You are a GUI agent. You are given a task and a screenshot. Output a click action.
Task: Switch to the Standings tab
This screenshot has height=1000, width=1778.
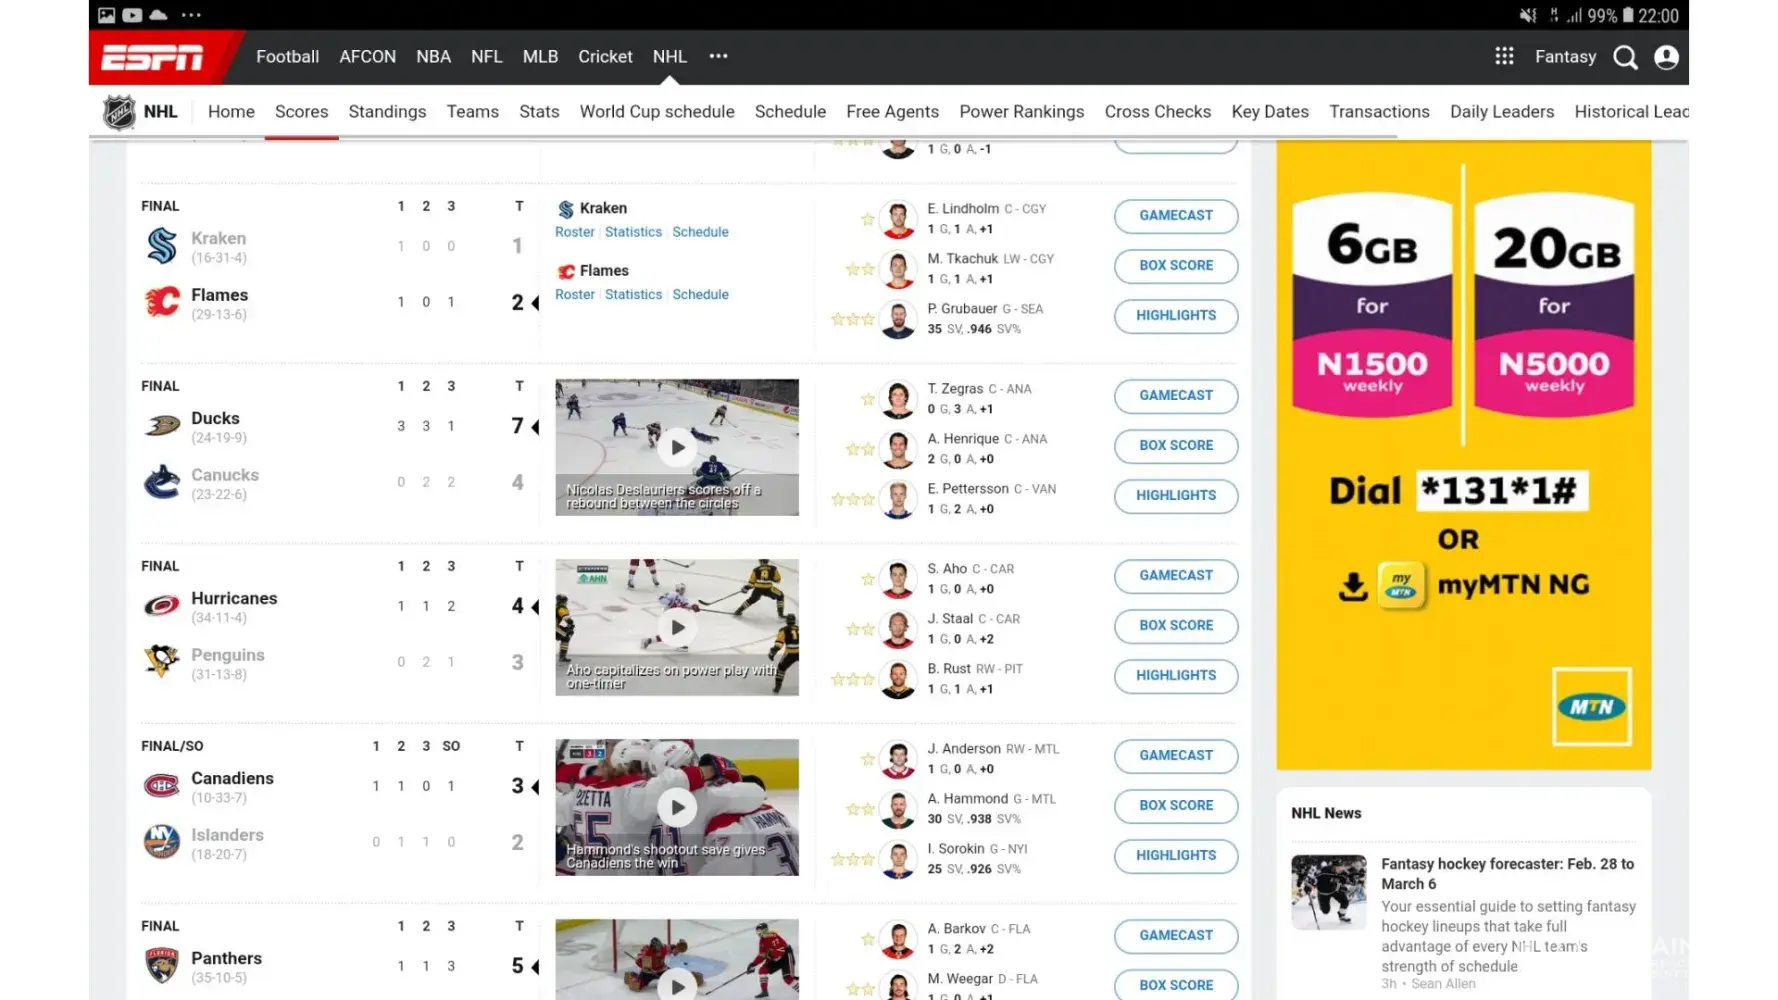tap(387, 112)
